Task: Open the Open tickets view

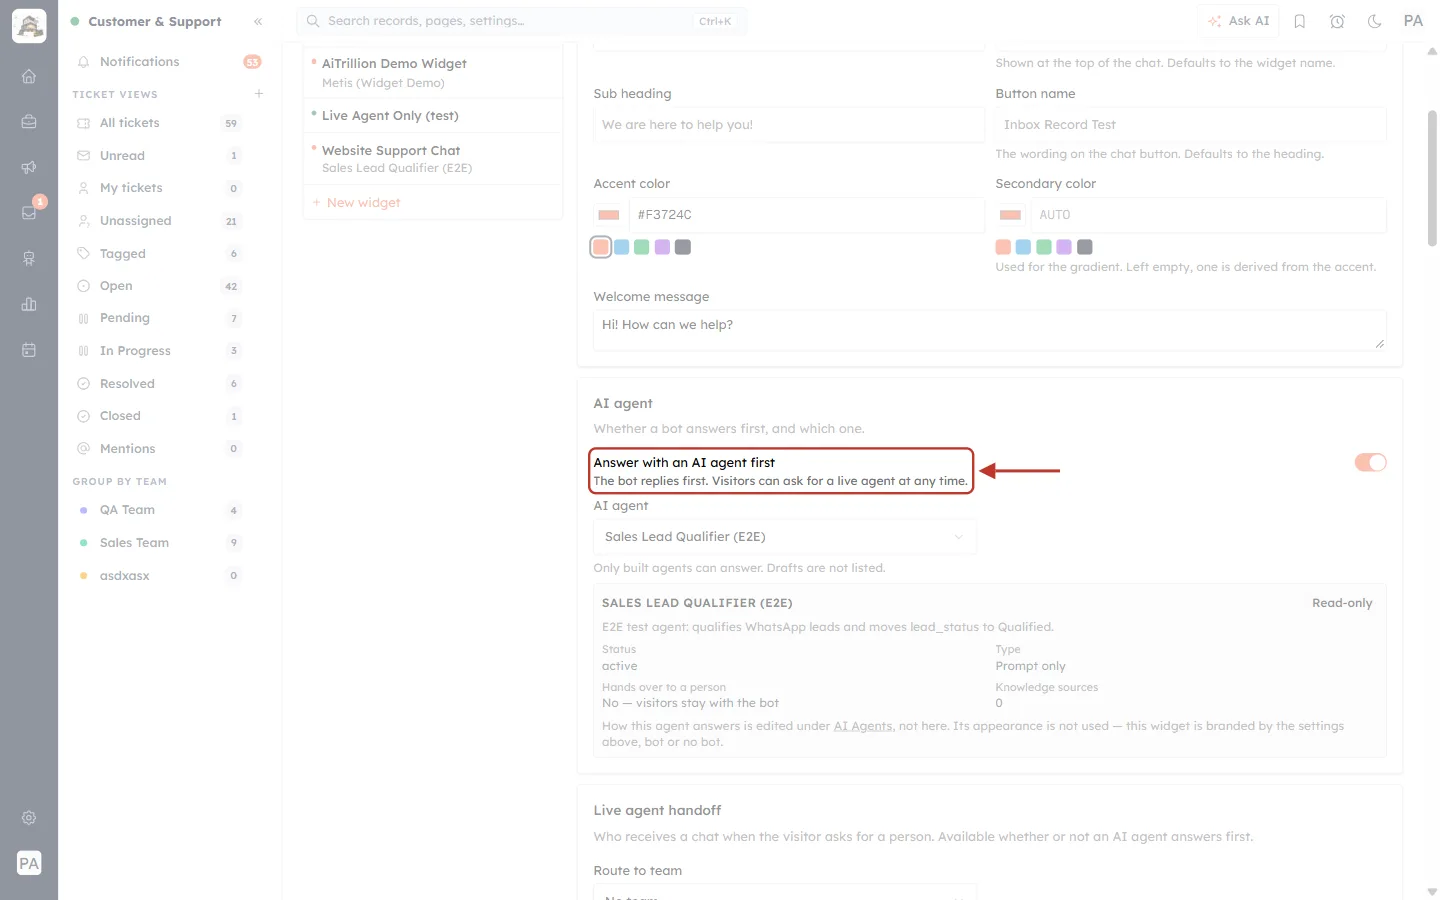Action: [158, 286]
